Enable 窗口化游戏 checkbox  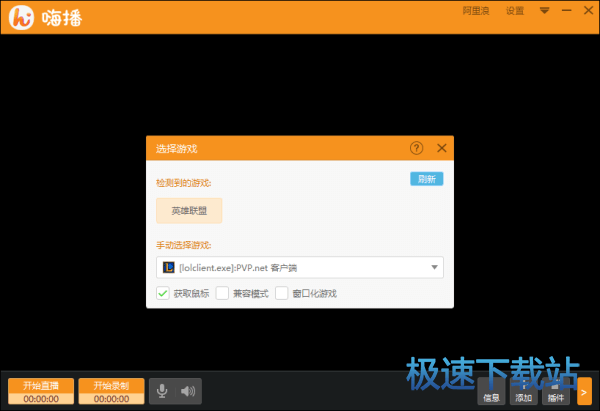pyautogui.click(x=281, y=294)
